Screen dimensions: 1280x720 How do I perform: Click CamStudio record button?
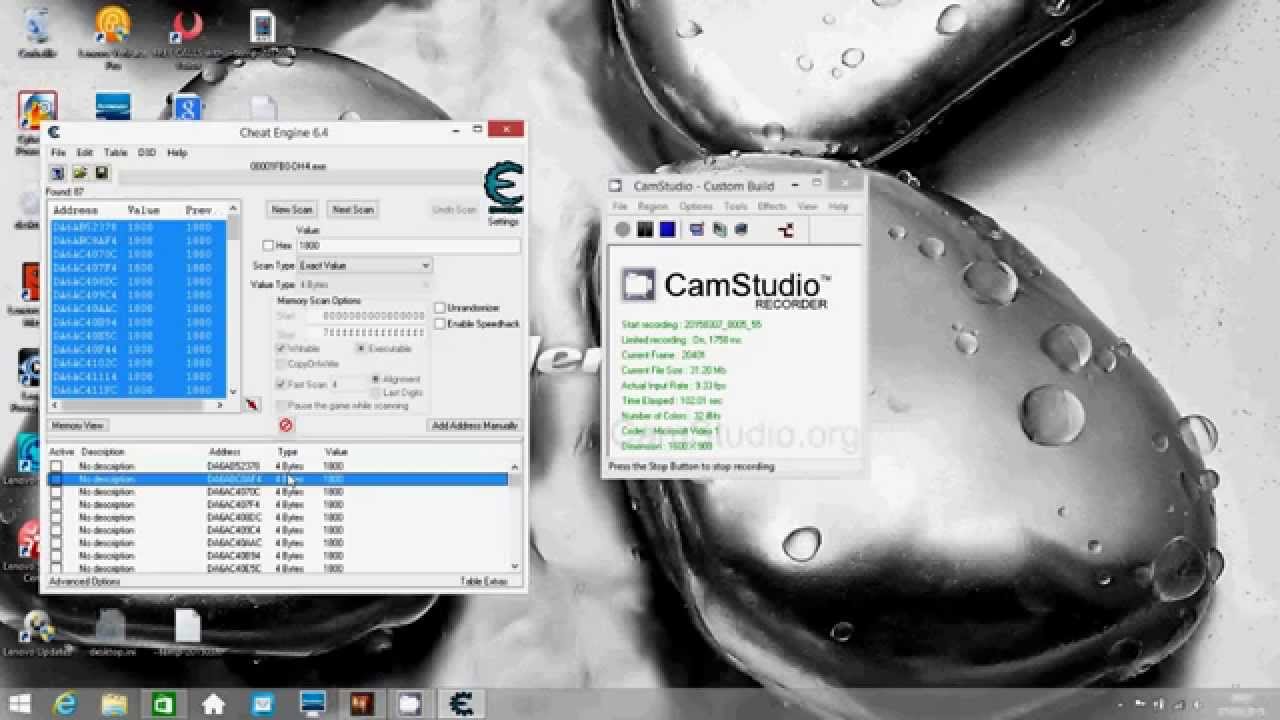(x=623, y=229)
